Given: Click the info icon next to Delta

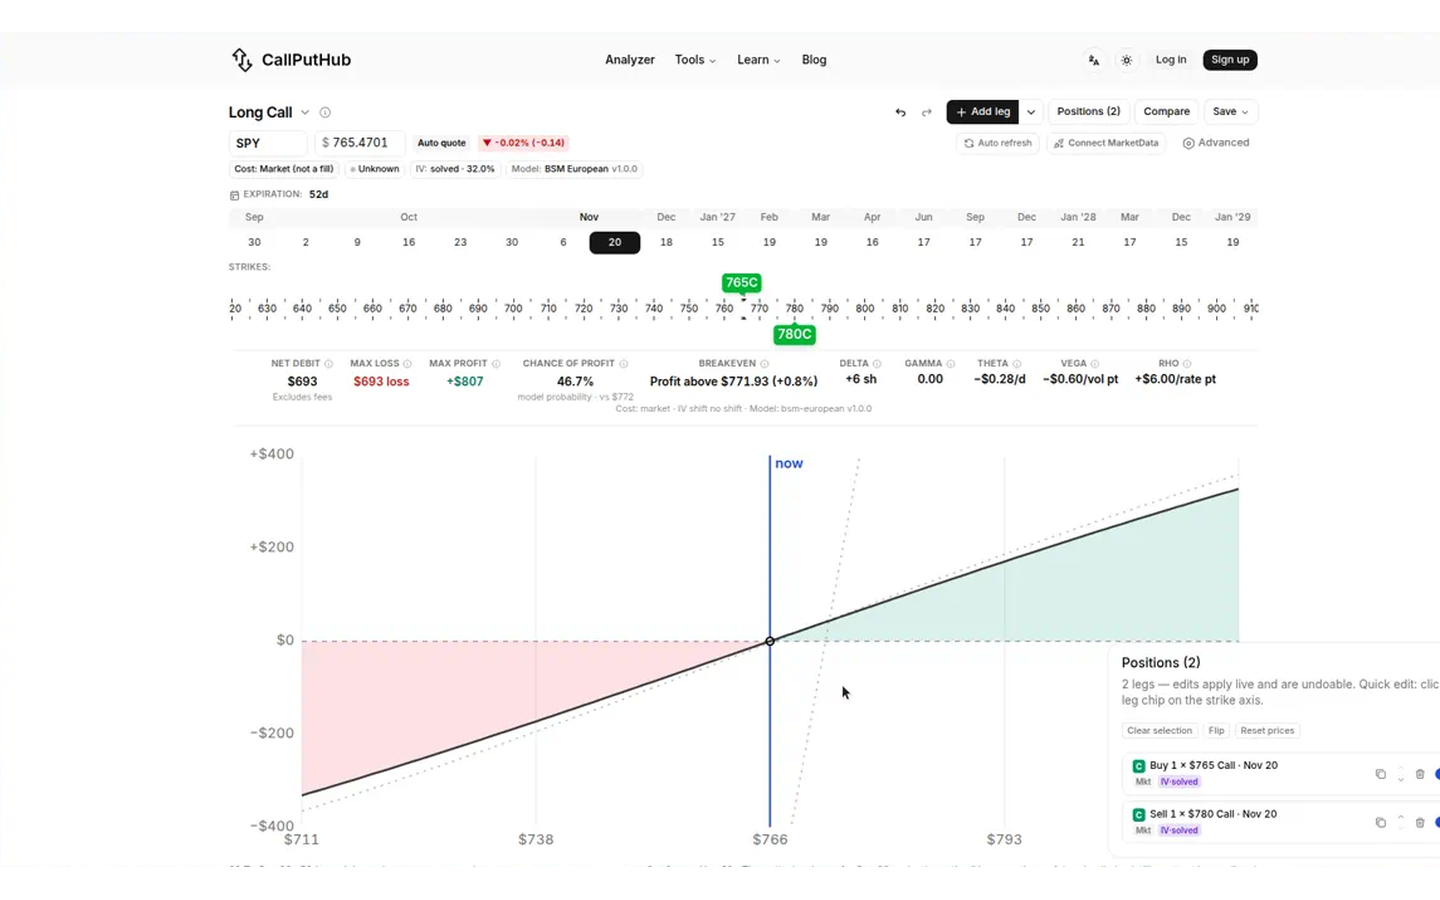Looking at the screenshot, I should (x=877, y=364).
